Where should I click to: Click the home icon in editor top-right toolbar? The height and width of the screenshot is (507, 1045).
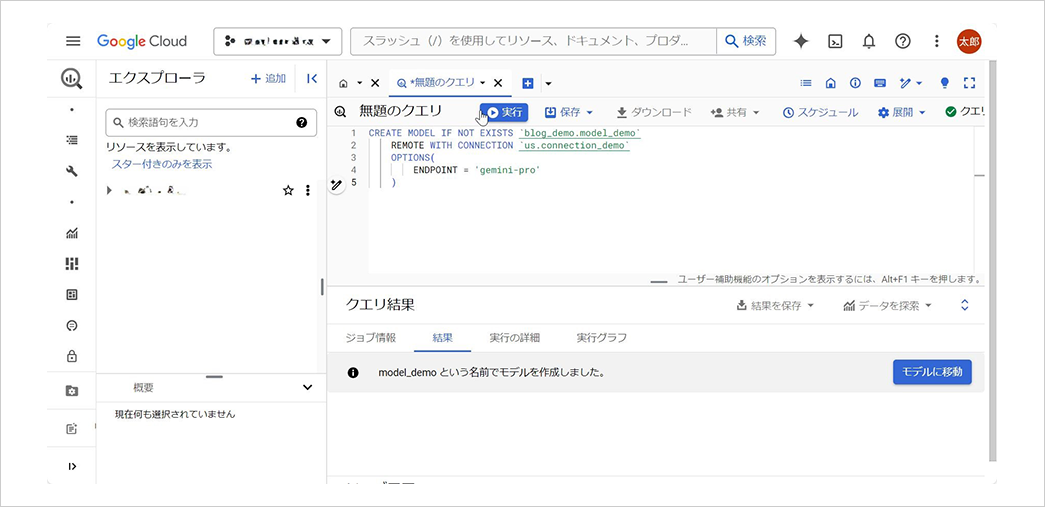pyautogui.click(x=830, y=83)
